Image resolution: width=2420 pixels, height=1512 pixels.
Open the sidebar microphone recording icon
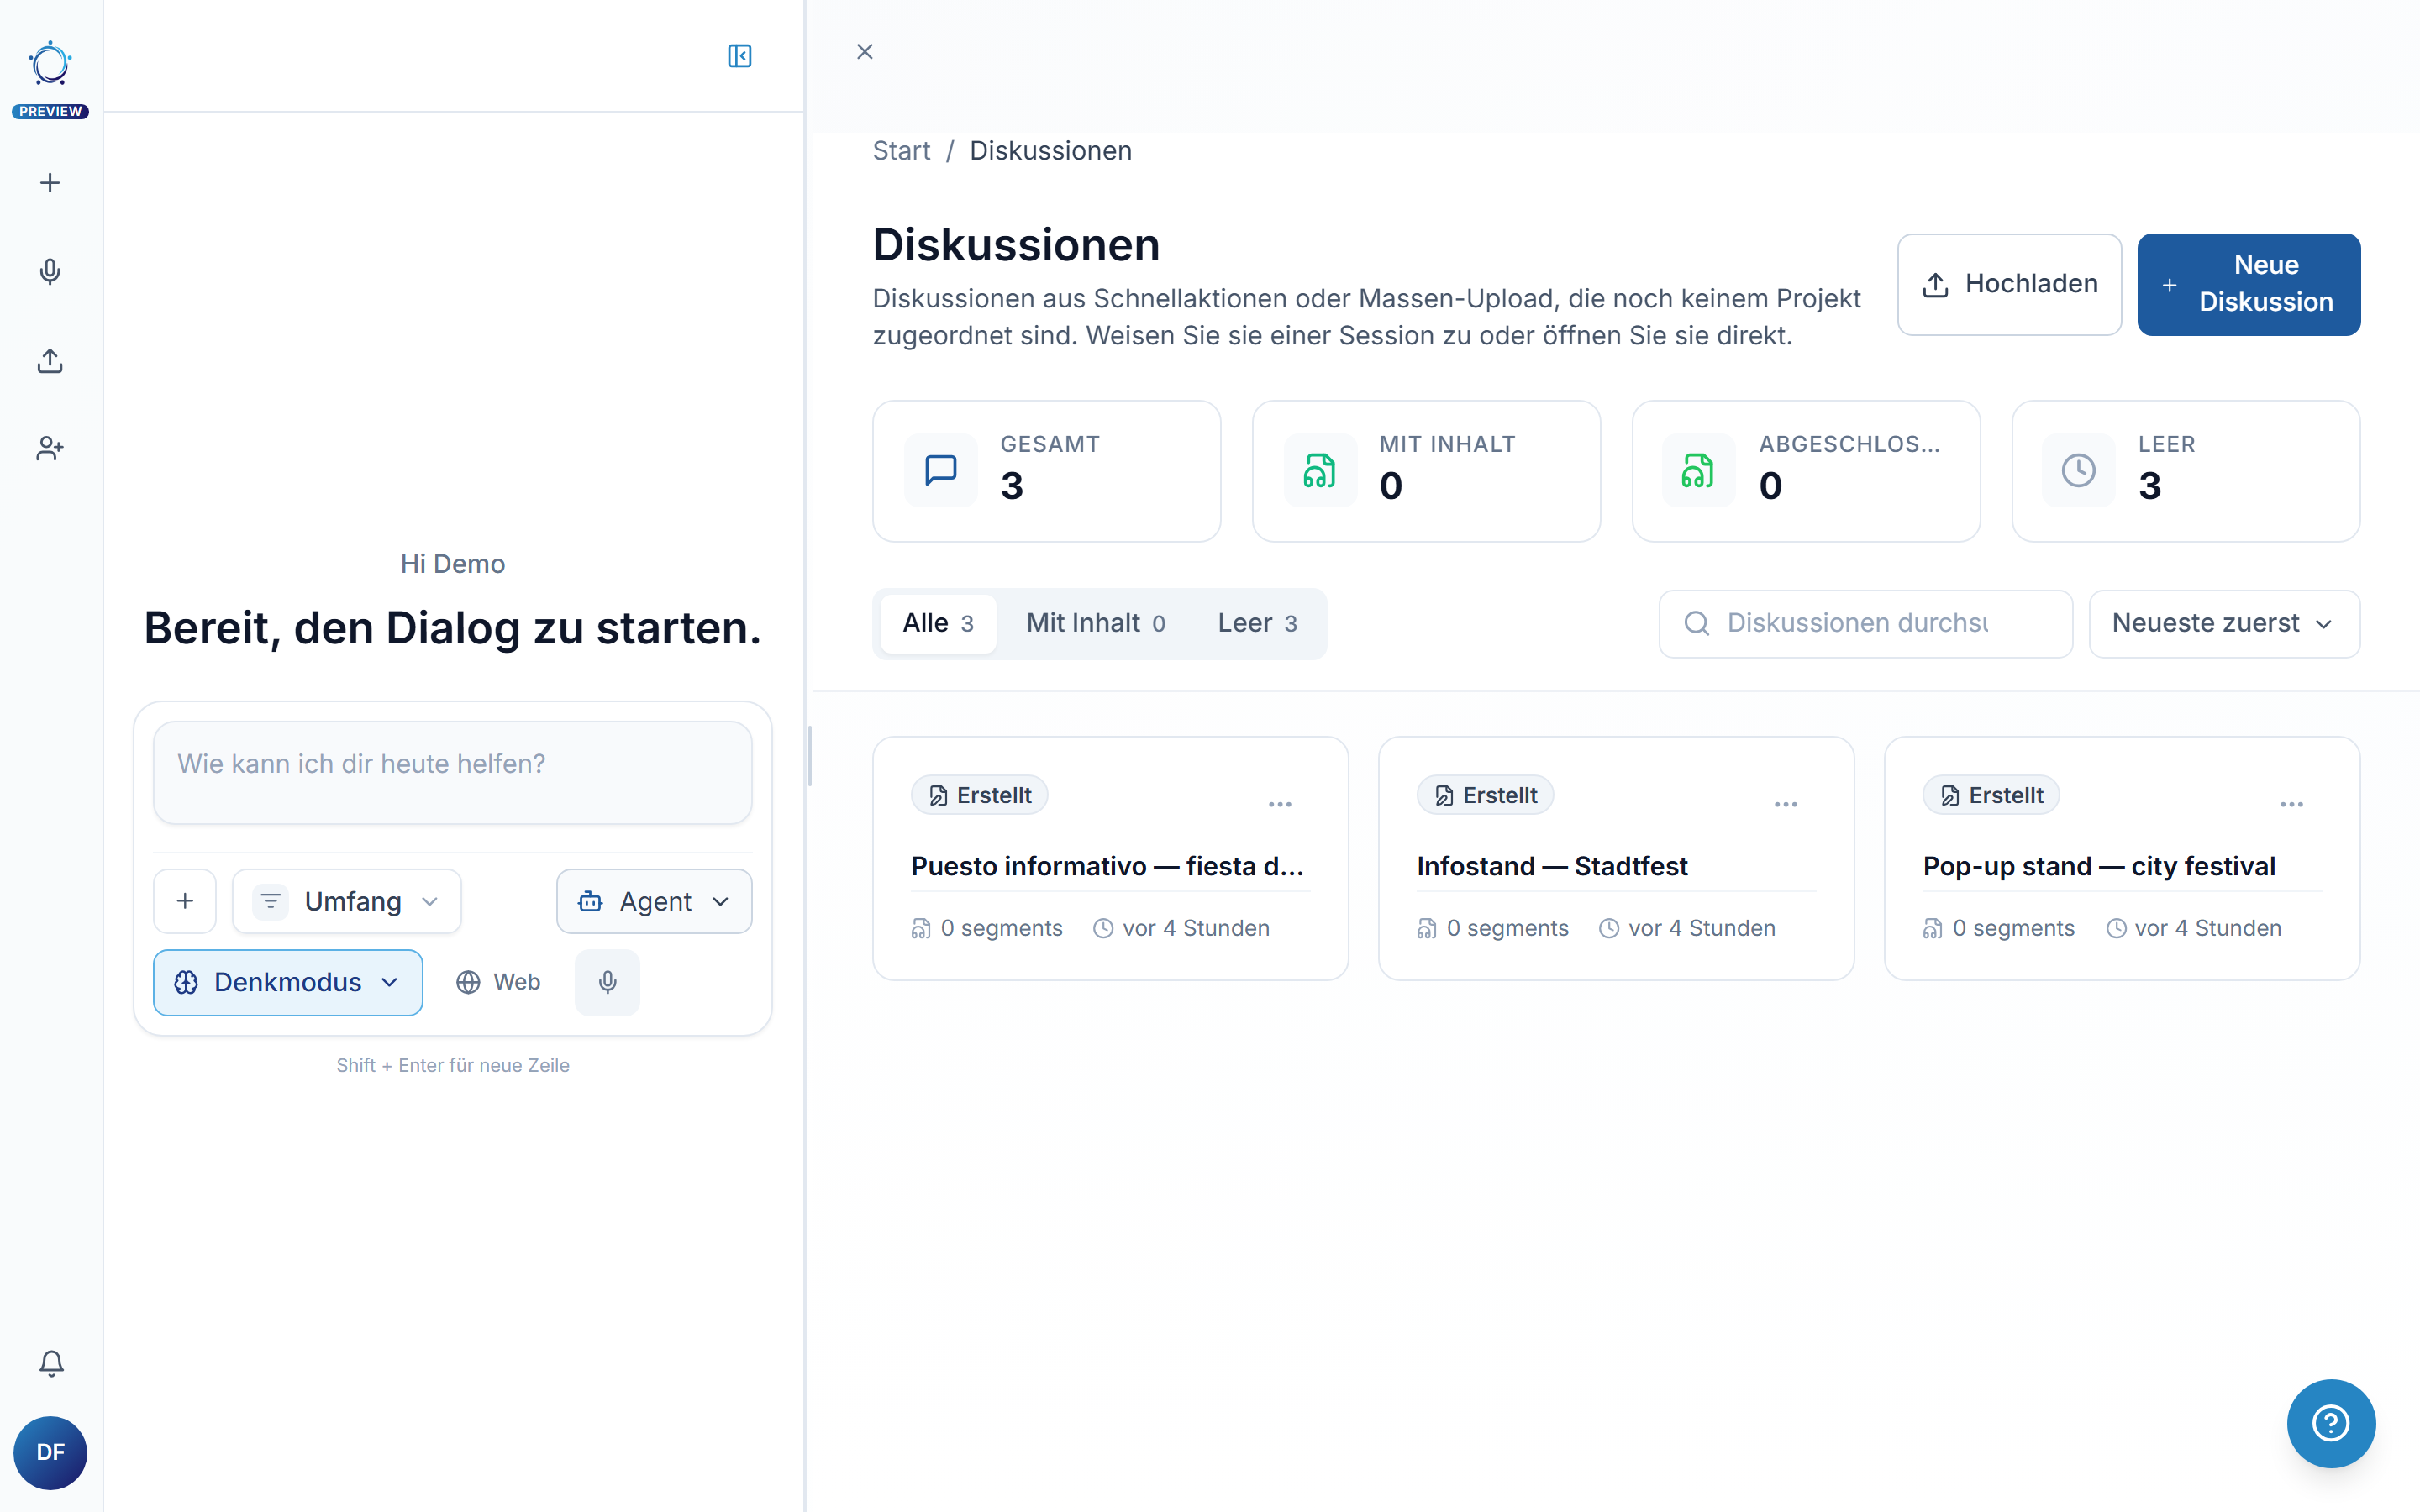click(x=50, y=272)
